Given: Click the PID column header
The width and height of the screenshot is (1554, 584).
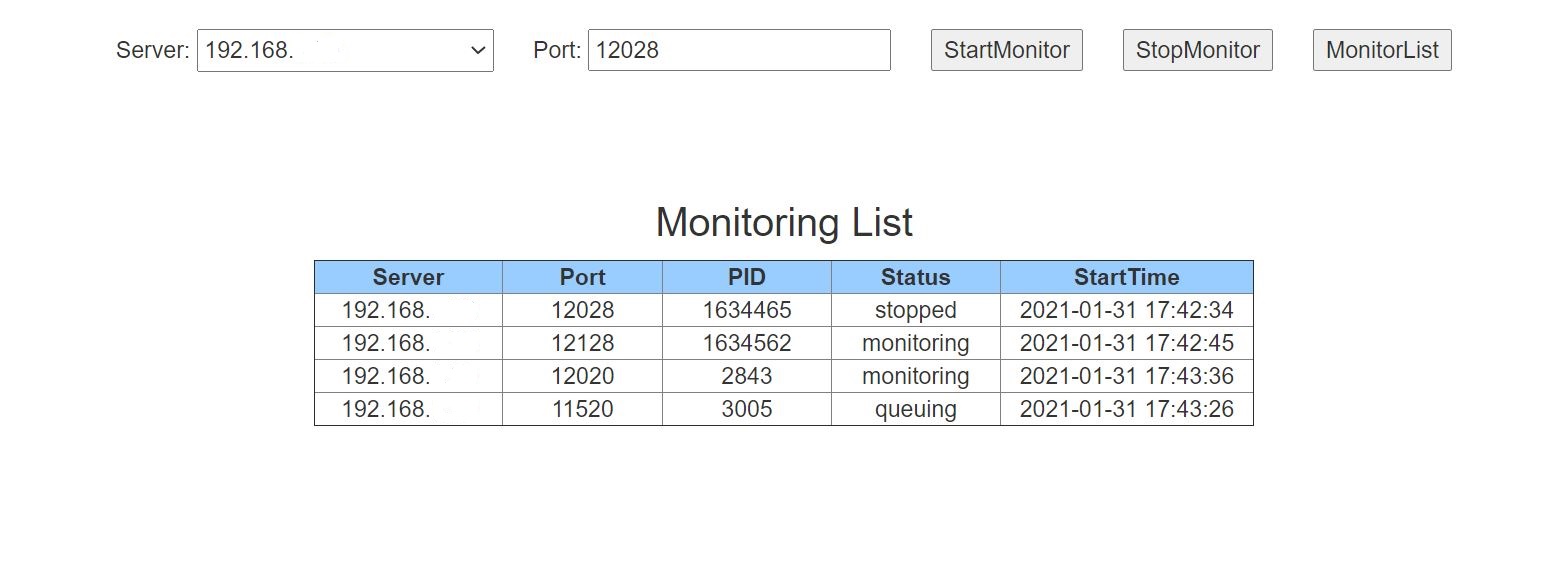Looking at the screenshot, I should coord(746,277).
